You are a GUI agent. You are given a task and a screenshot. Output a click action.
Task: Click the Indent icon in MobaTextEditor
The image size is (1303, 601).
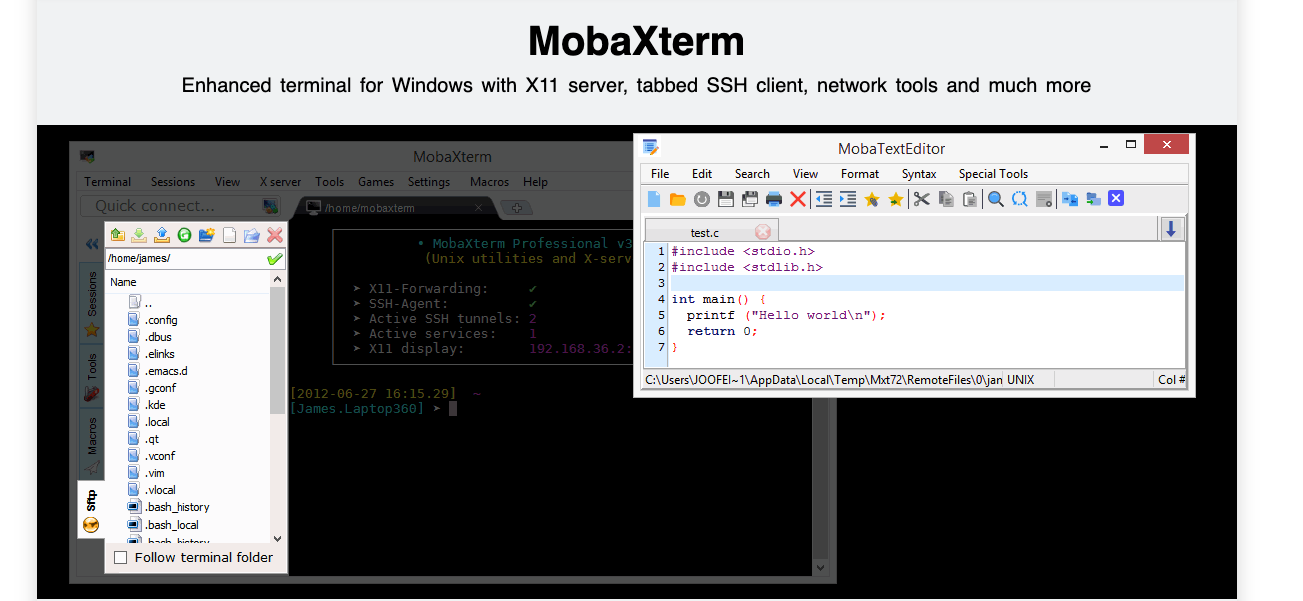pyautogui.click(x=848, y=199)
